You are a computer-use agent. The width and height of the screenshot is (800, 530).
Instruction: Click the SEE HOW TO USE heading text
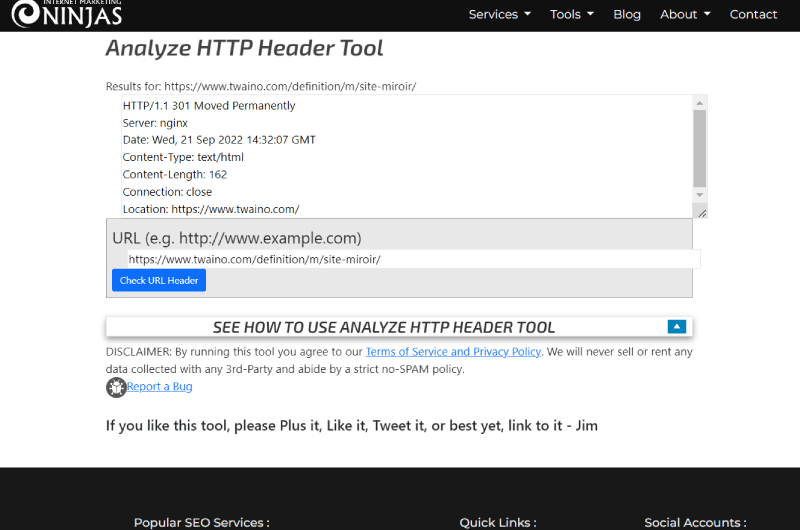pyautogui.click(x=384, y=327)
